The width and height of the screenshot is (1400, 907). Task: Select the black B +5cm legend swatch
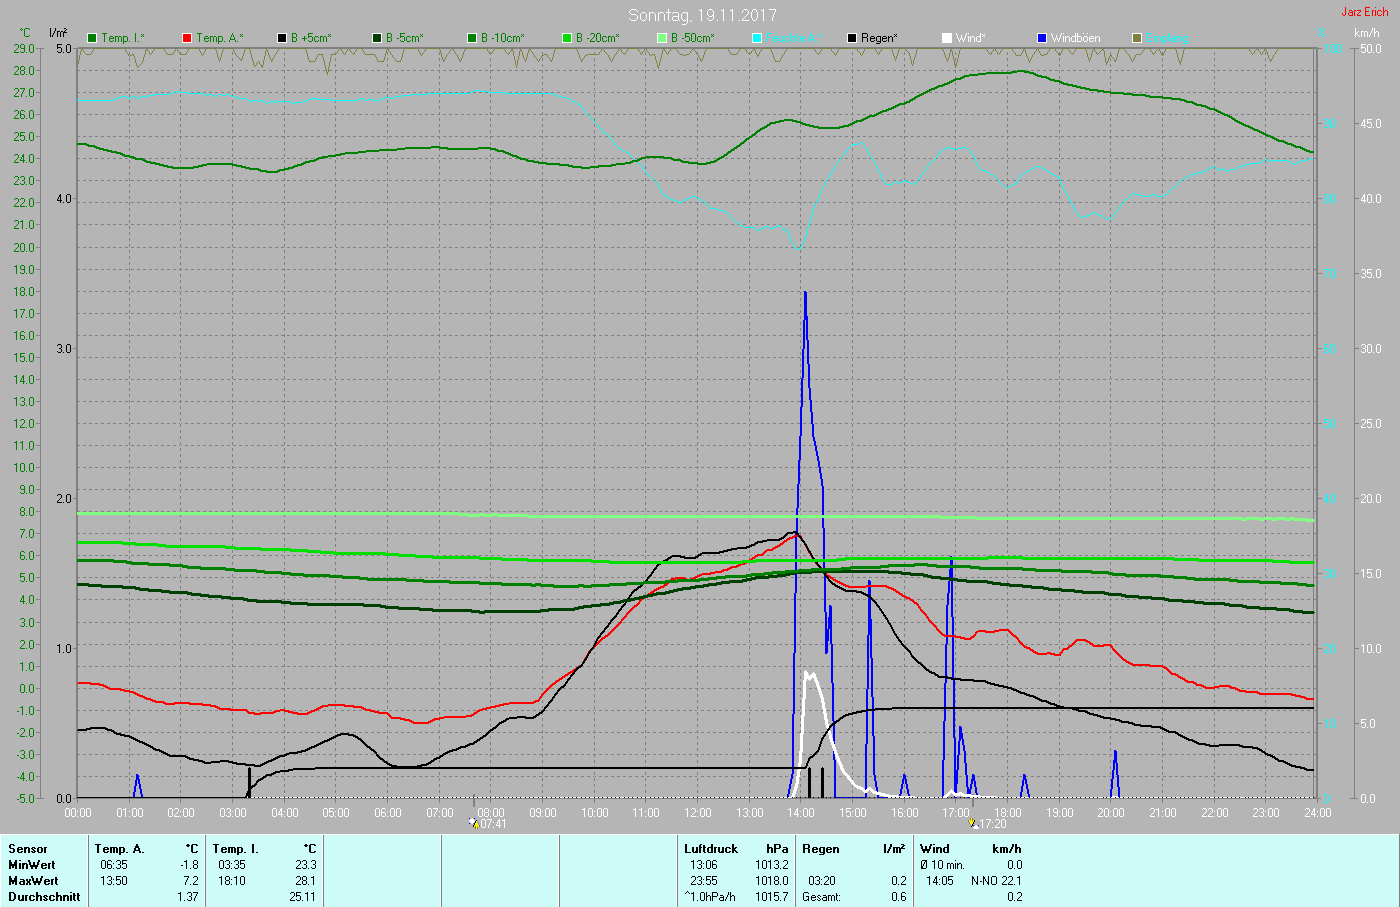click(282, 38)
